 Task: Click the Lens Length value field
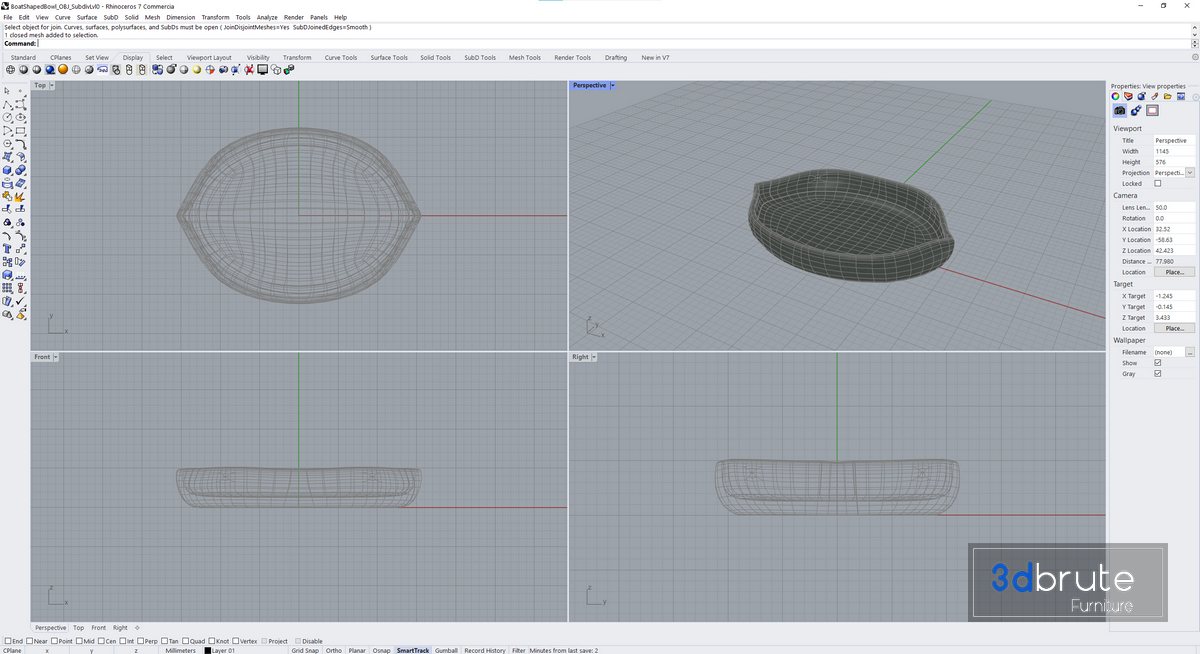click(1173, 208)
